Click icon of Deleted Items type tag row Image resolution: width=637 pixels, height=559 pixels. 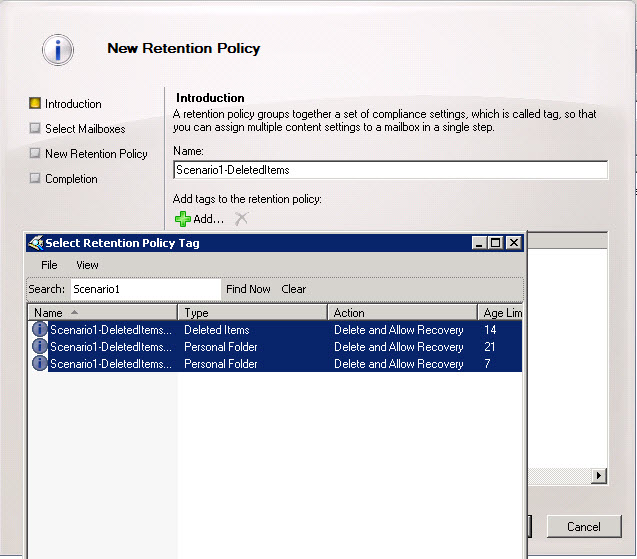tap(39, 329)
